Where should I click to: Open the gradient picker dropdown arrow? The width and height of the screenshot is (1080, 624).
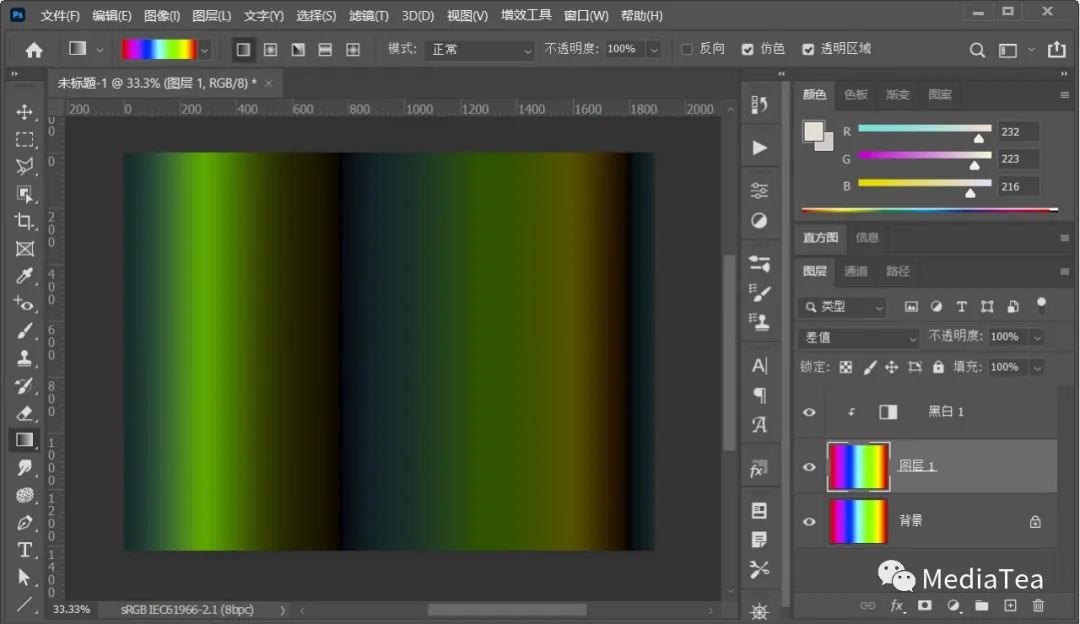coord(205,50)
